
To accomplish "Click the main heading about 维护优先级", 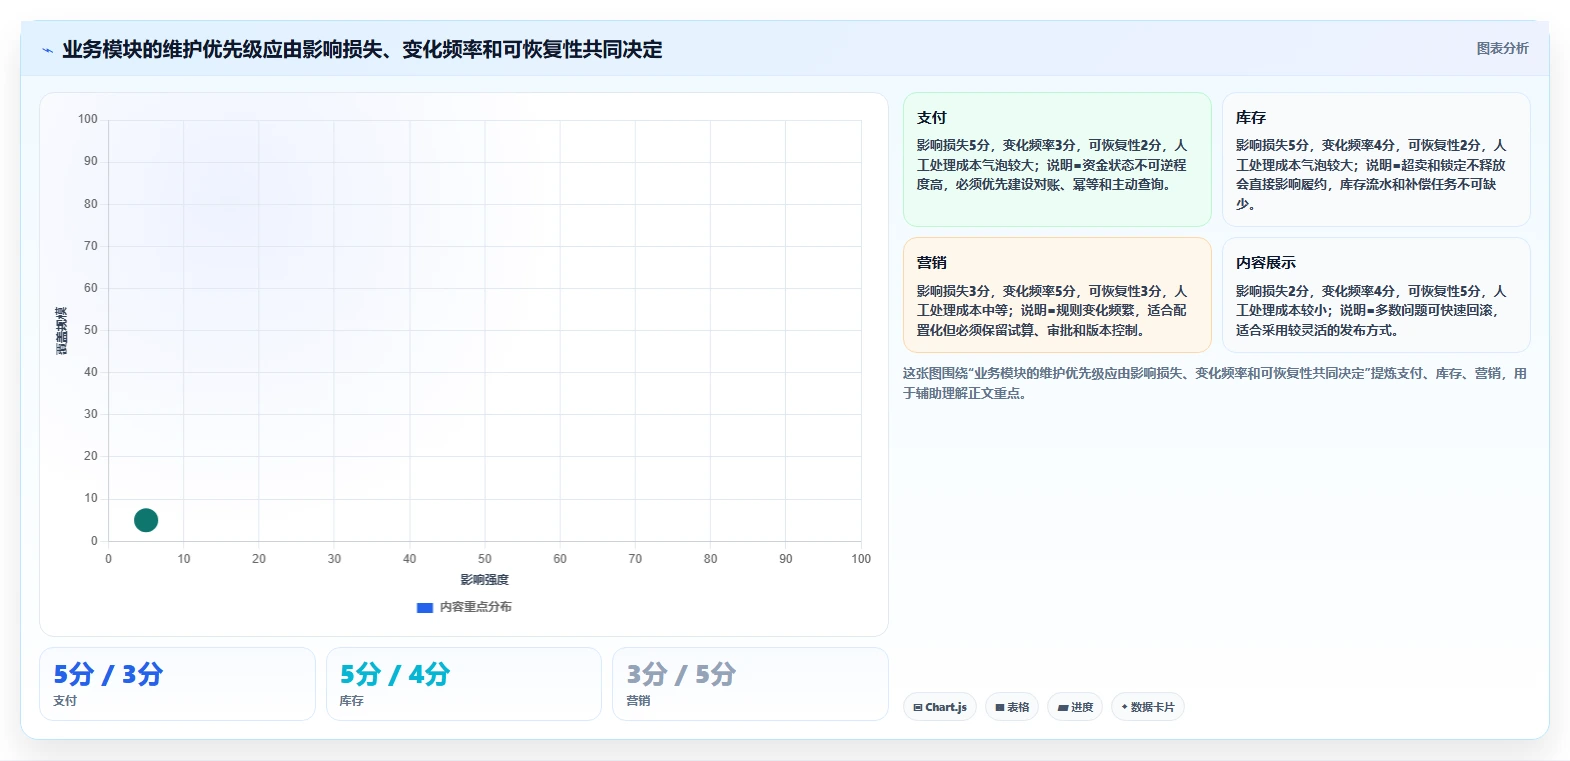I will (362, 50).
